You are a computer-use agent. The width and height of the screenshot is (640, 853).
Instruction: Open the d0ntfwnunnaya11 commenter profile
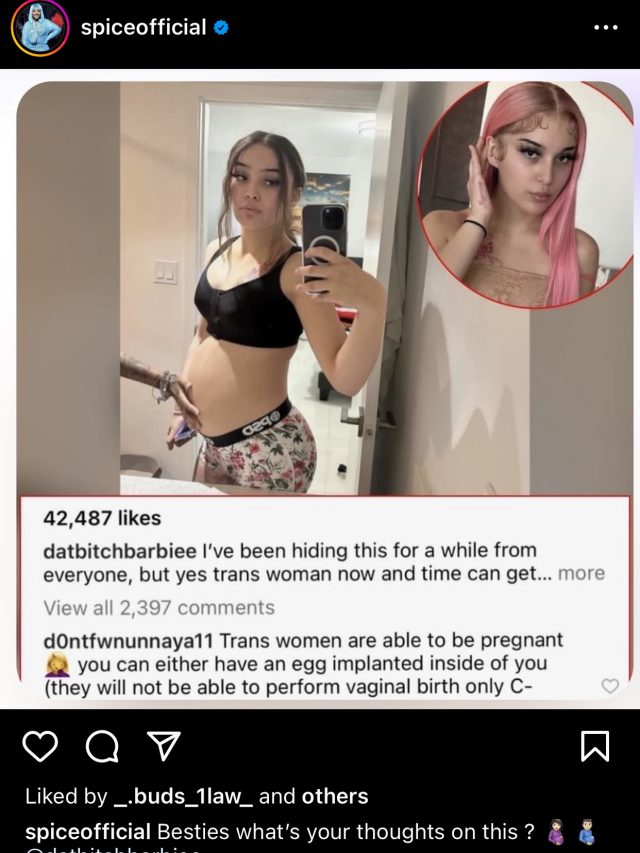point(128,640)
